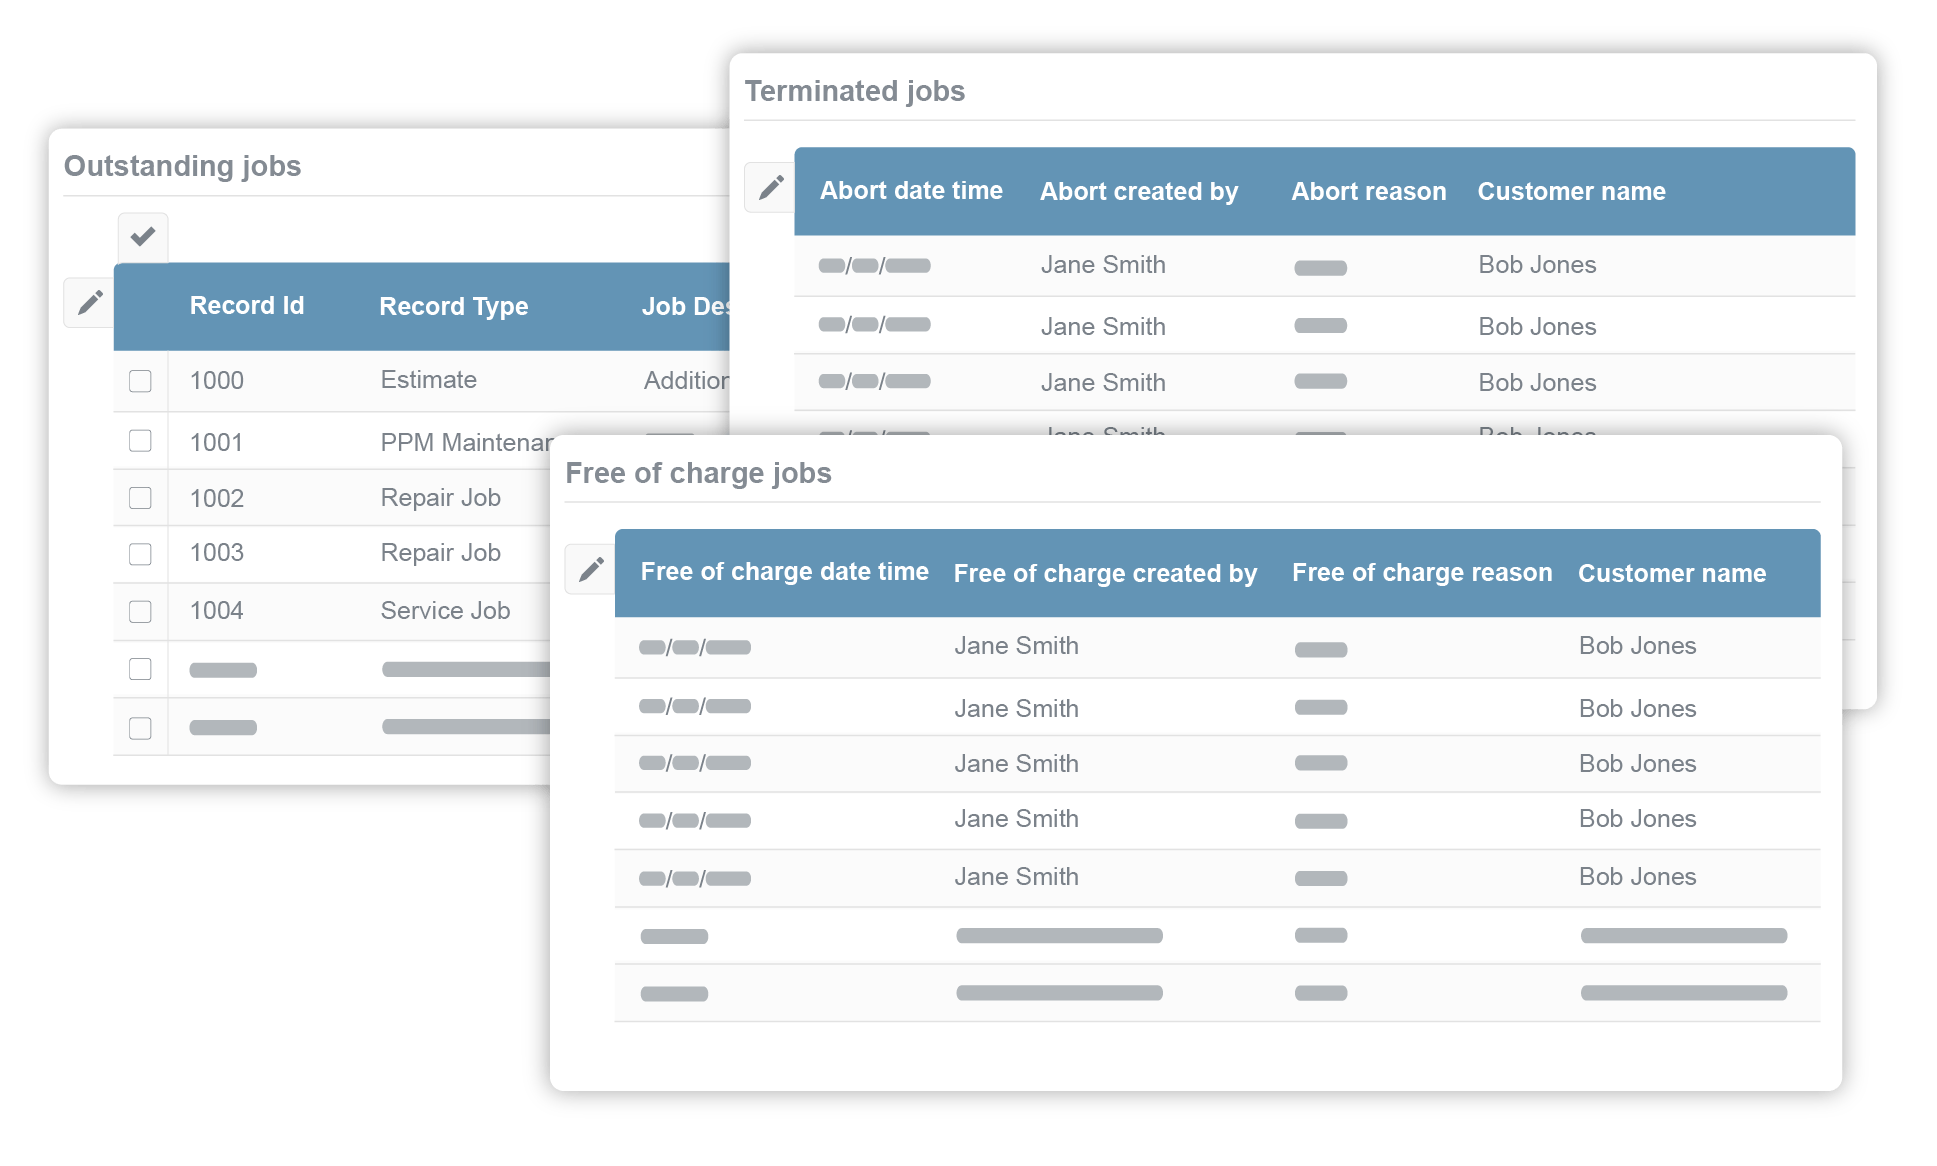Click the Abort reason column header
The width and height of the screenshot is (1937, 1166).
[x=1368, y=192]
